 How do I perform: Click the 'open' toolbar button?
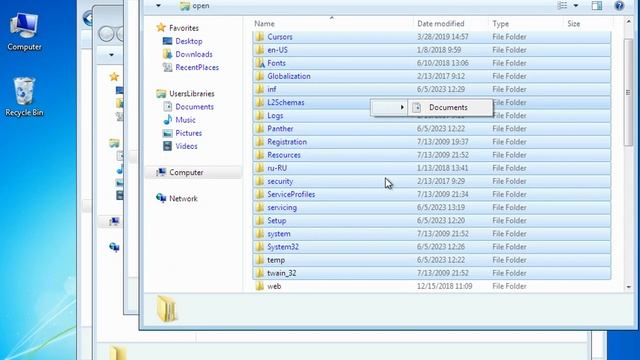(x=195, y=6)
